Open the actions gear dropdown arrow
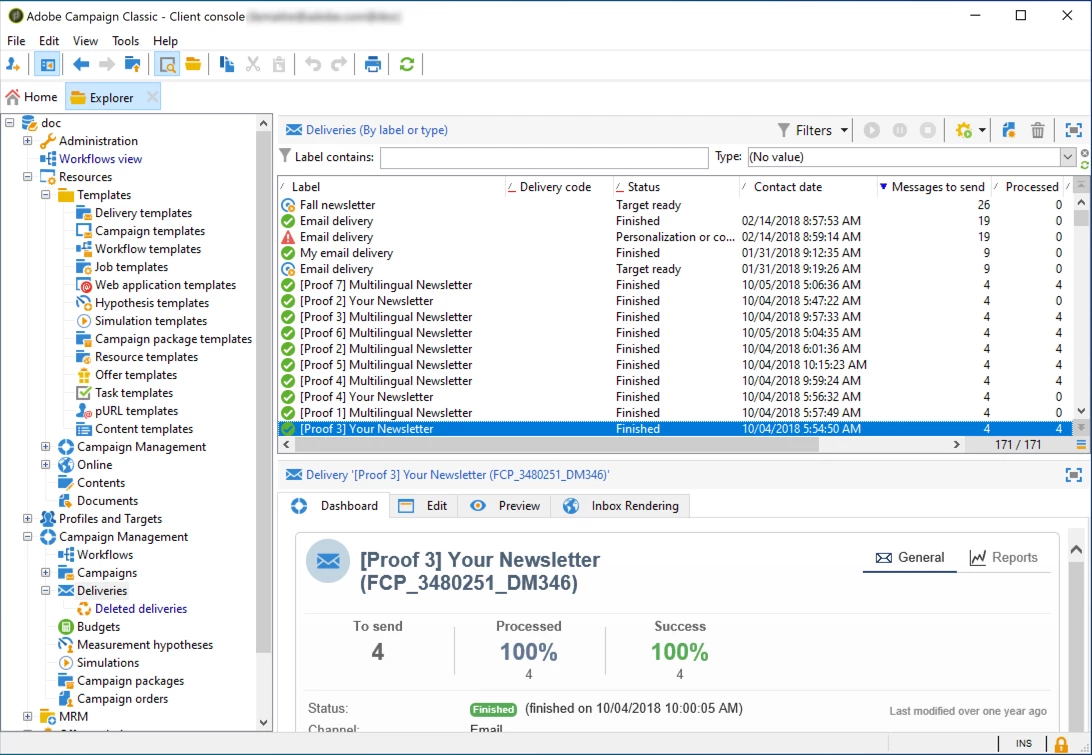The height and width of the screenshot is (755, 1092). (x=982, y=130)
